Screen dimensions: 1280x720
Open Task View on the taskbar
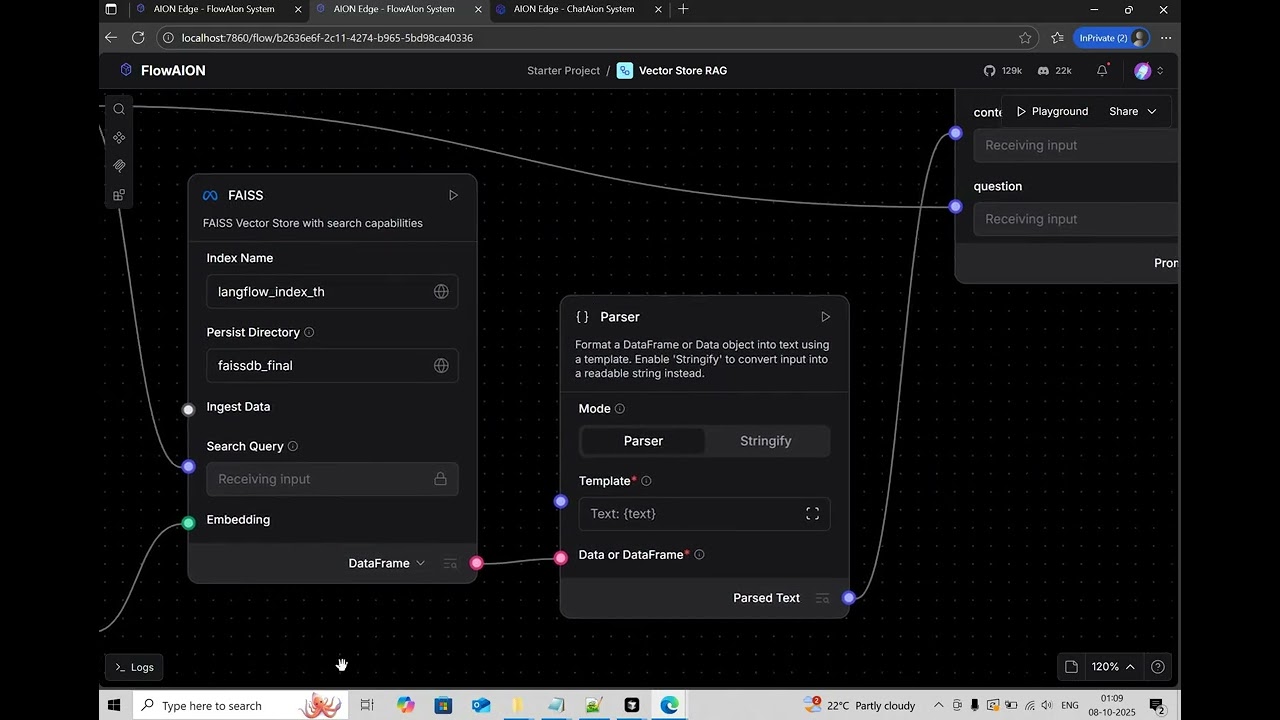point(367,706)
